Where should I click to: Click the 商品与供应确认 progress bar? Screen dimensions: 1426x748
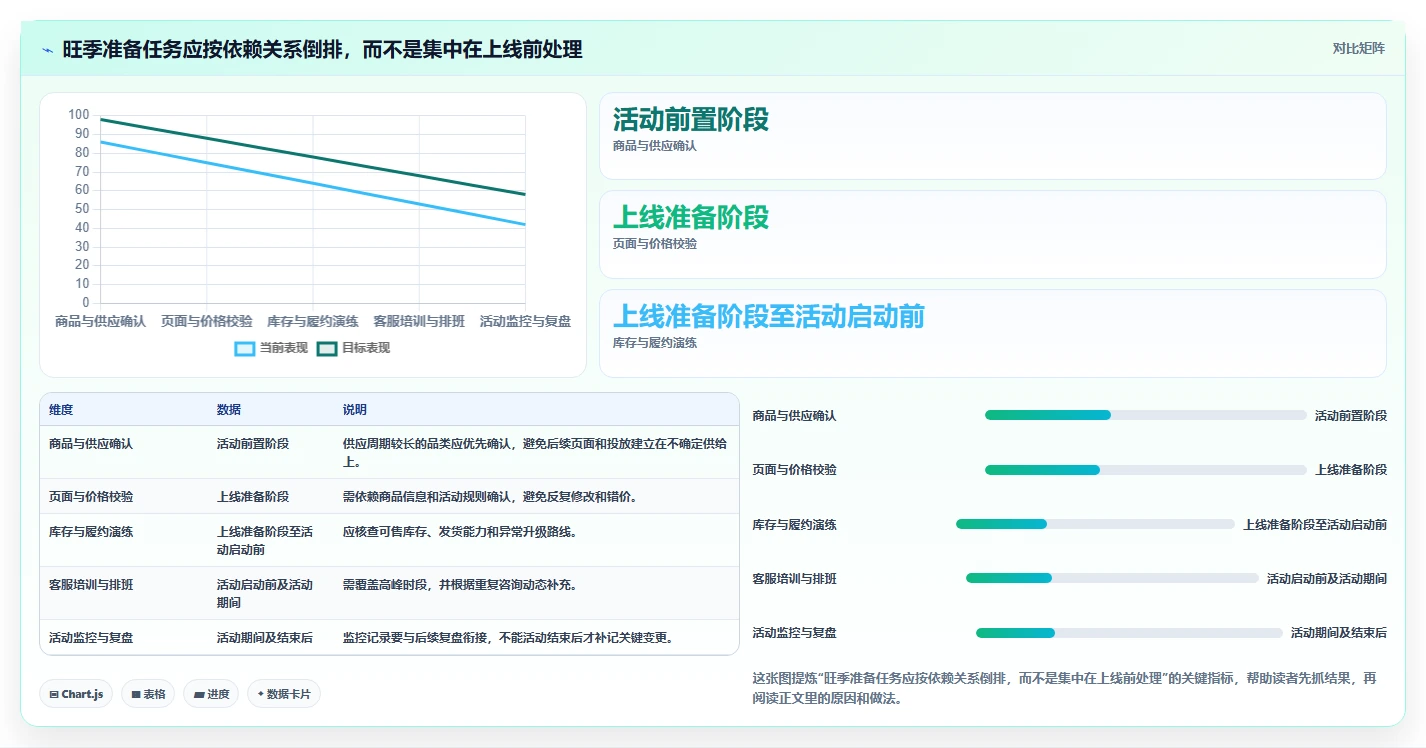(x=1145, y=415)
